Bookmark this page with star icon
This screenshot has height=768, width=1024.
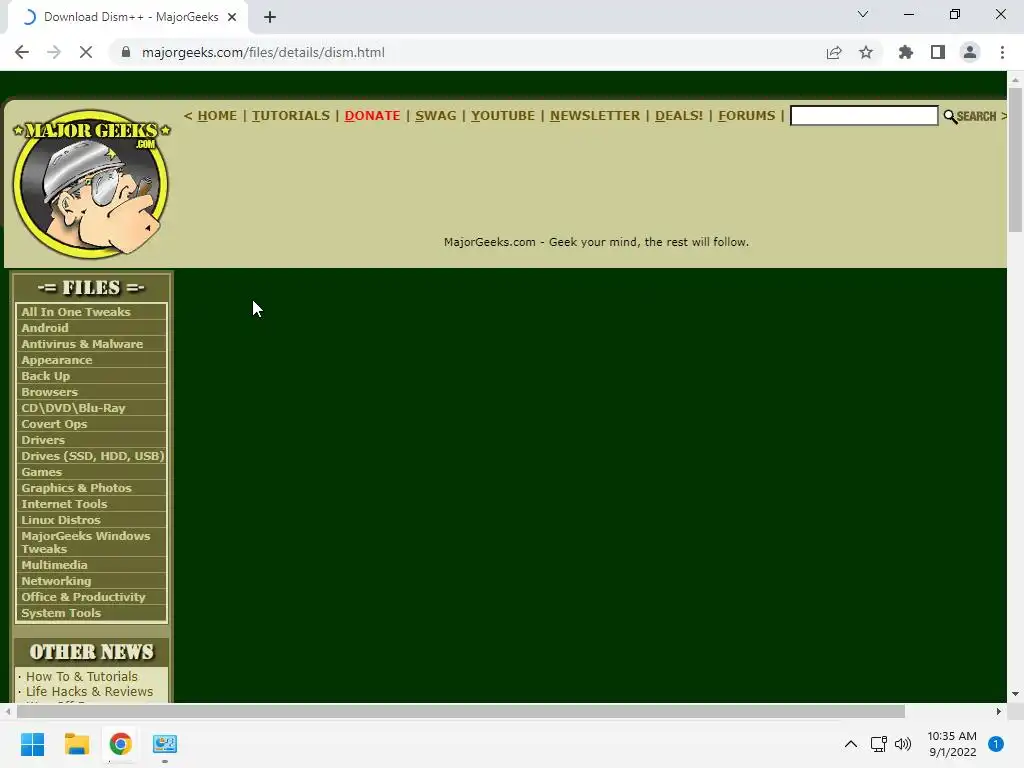pos(866,52)
